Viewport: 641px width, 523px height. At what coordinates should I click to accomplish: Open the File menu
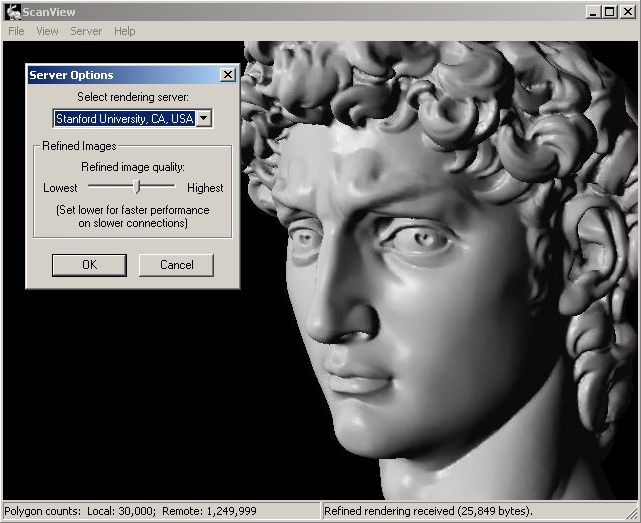[x=16, y=31]
